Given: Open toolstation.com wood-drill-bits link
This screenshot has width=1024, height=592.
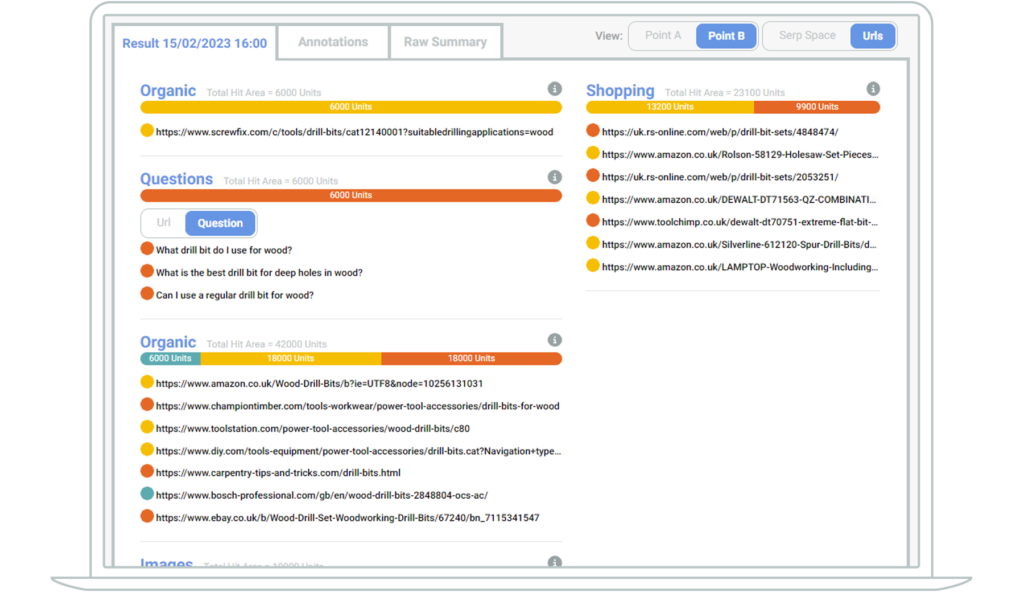Looking at the screenshot, I should coord(313,429).
